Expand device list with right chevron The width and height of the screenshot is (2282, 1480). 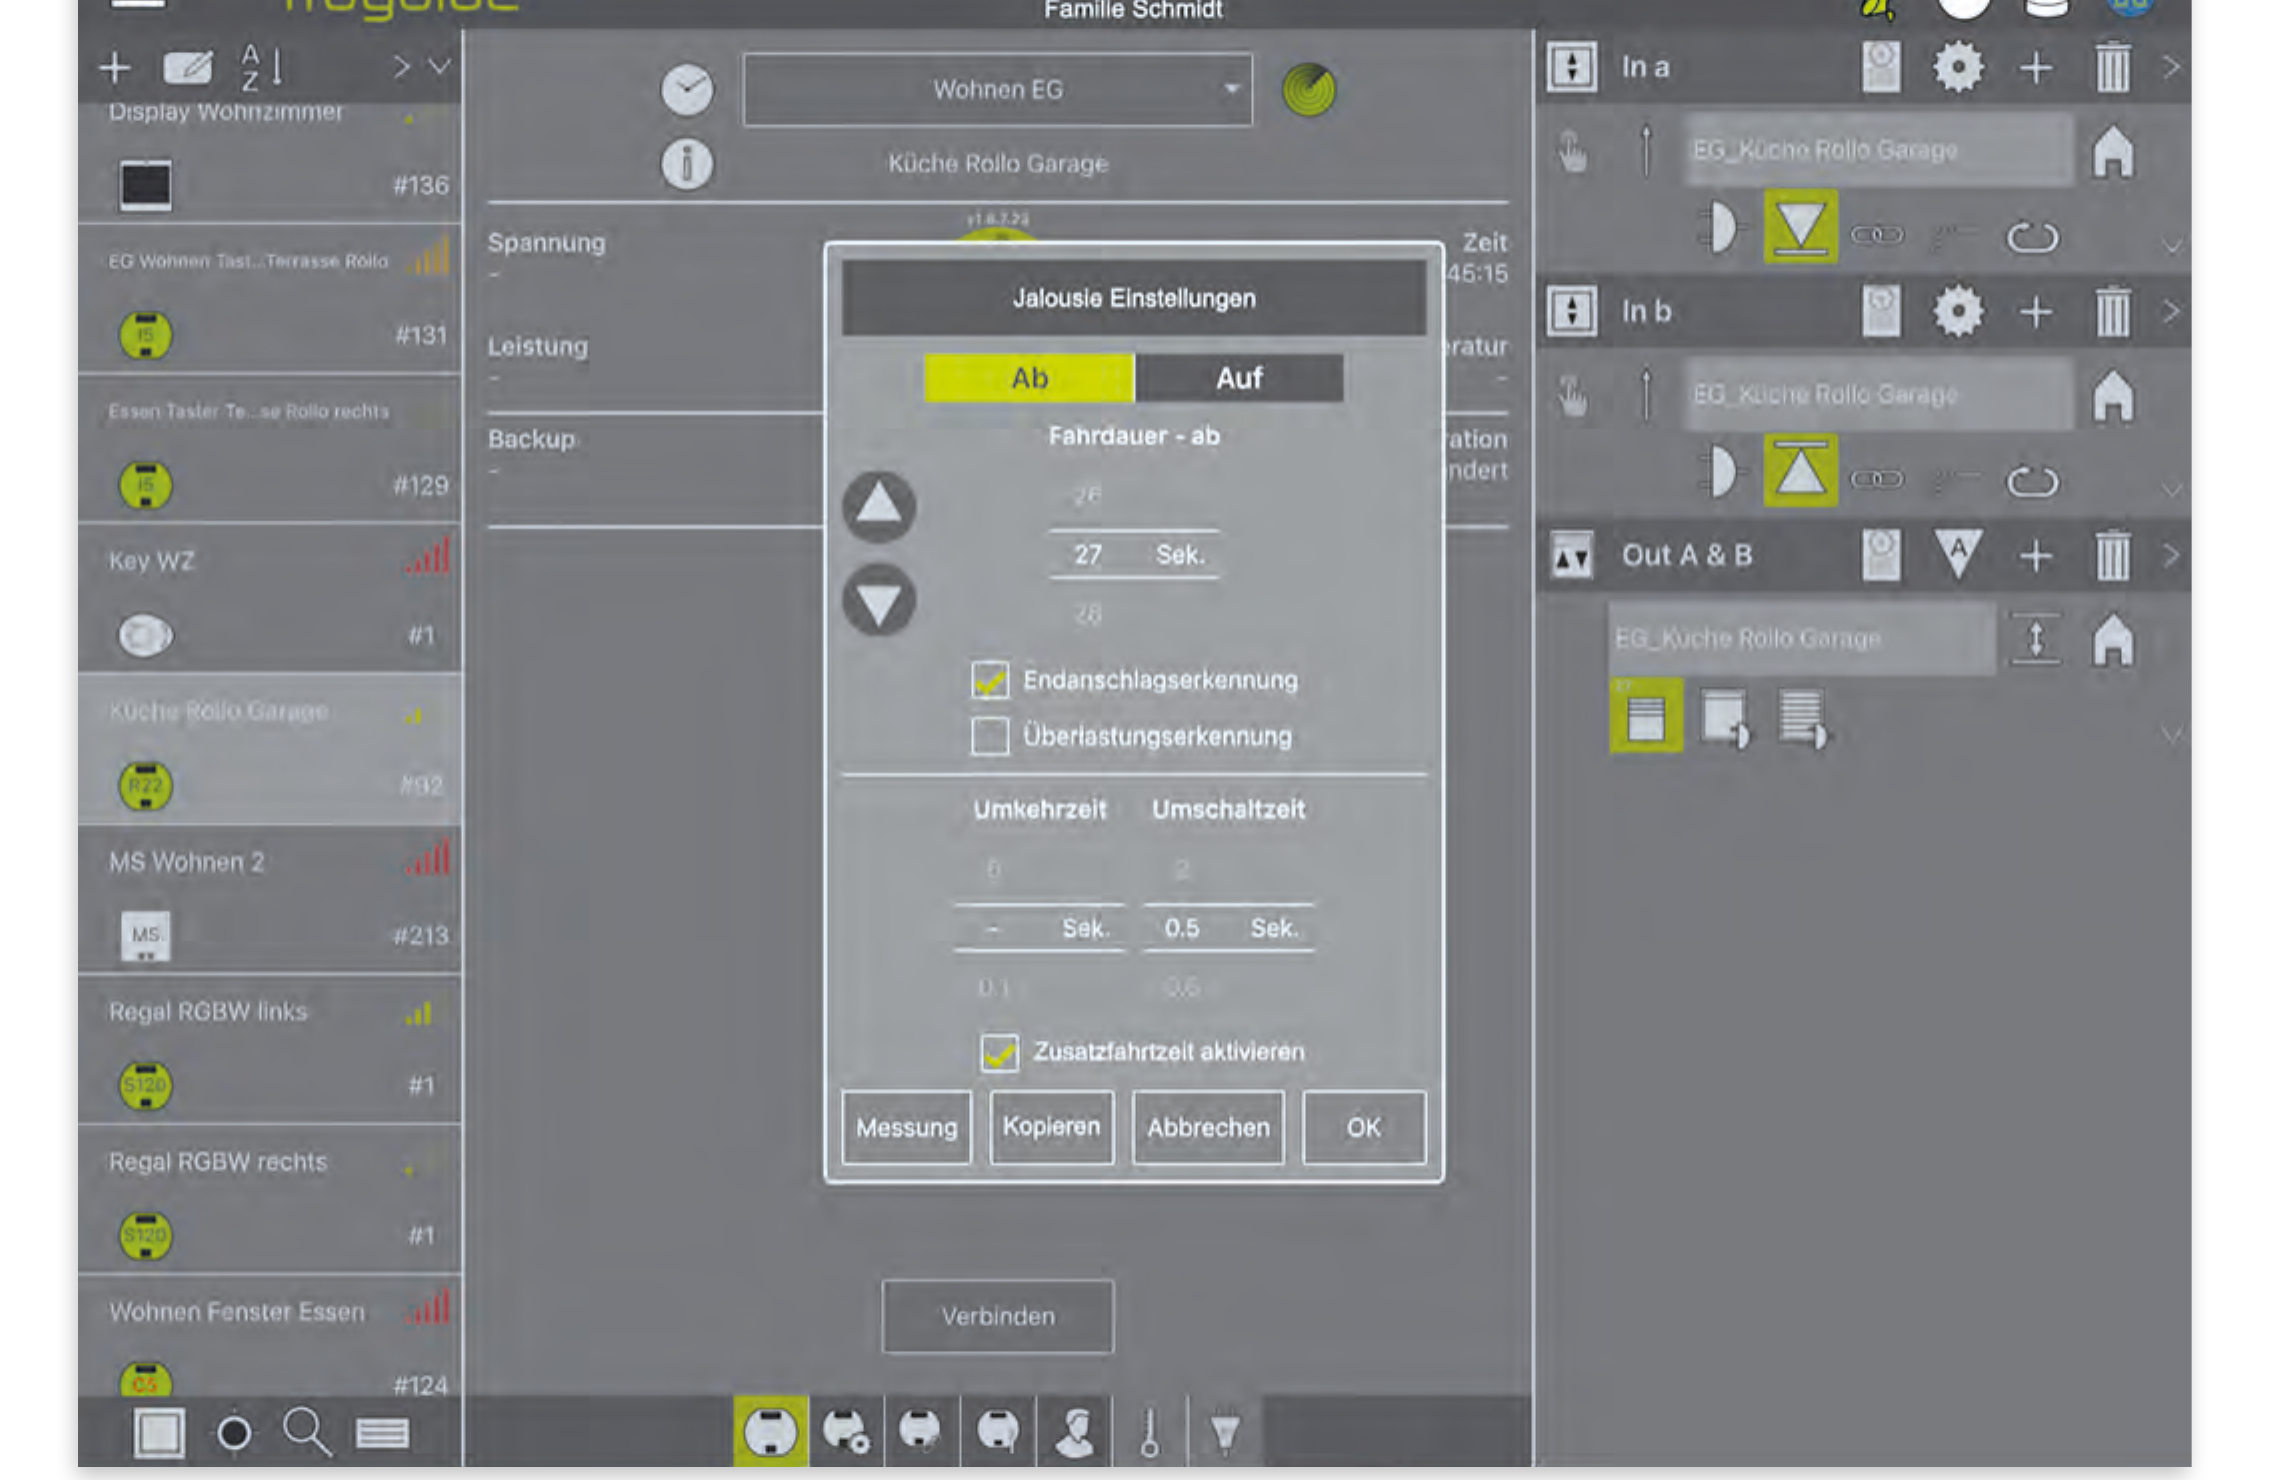coord(402,68)
